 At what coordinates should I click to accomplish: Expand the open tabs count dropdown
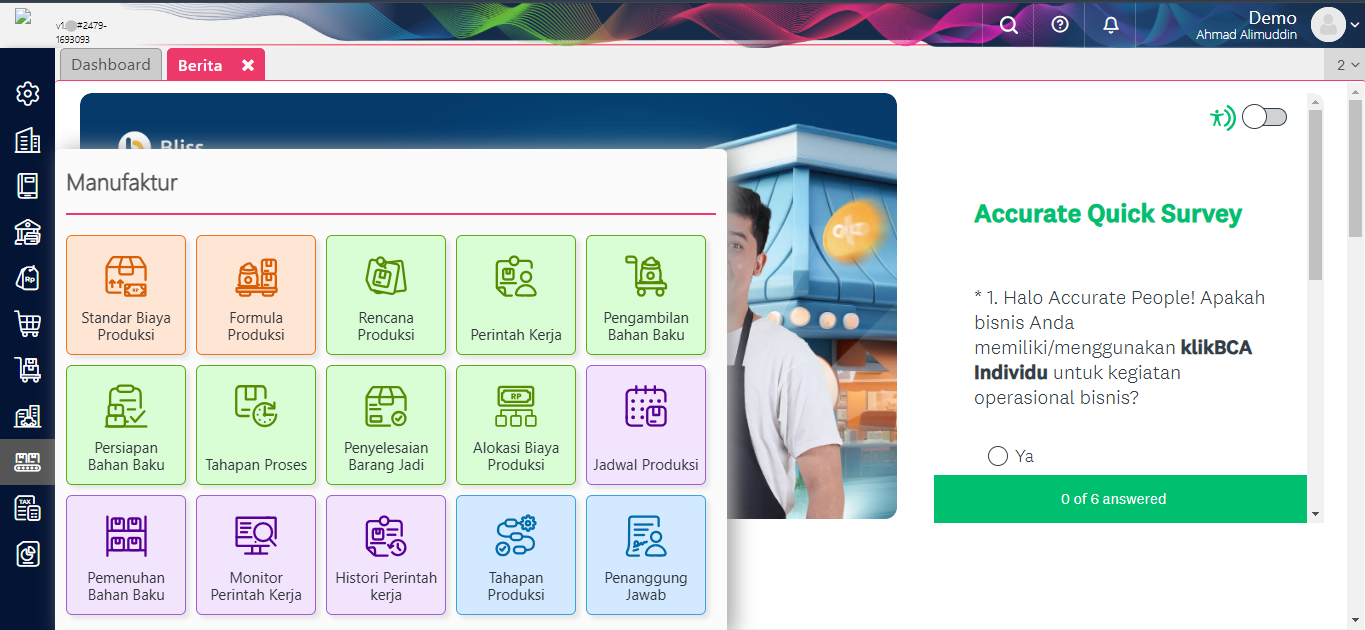coord(1347,65)
